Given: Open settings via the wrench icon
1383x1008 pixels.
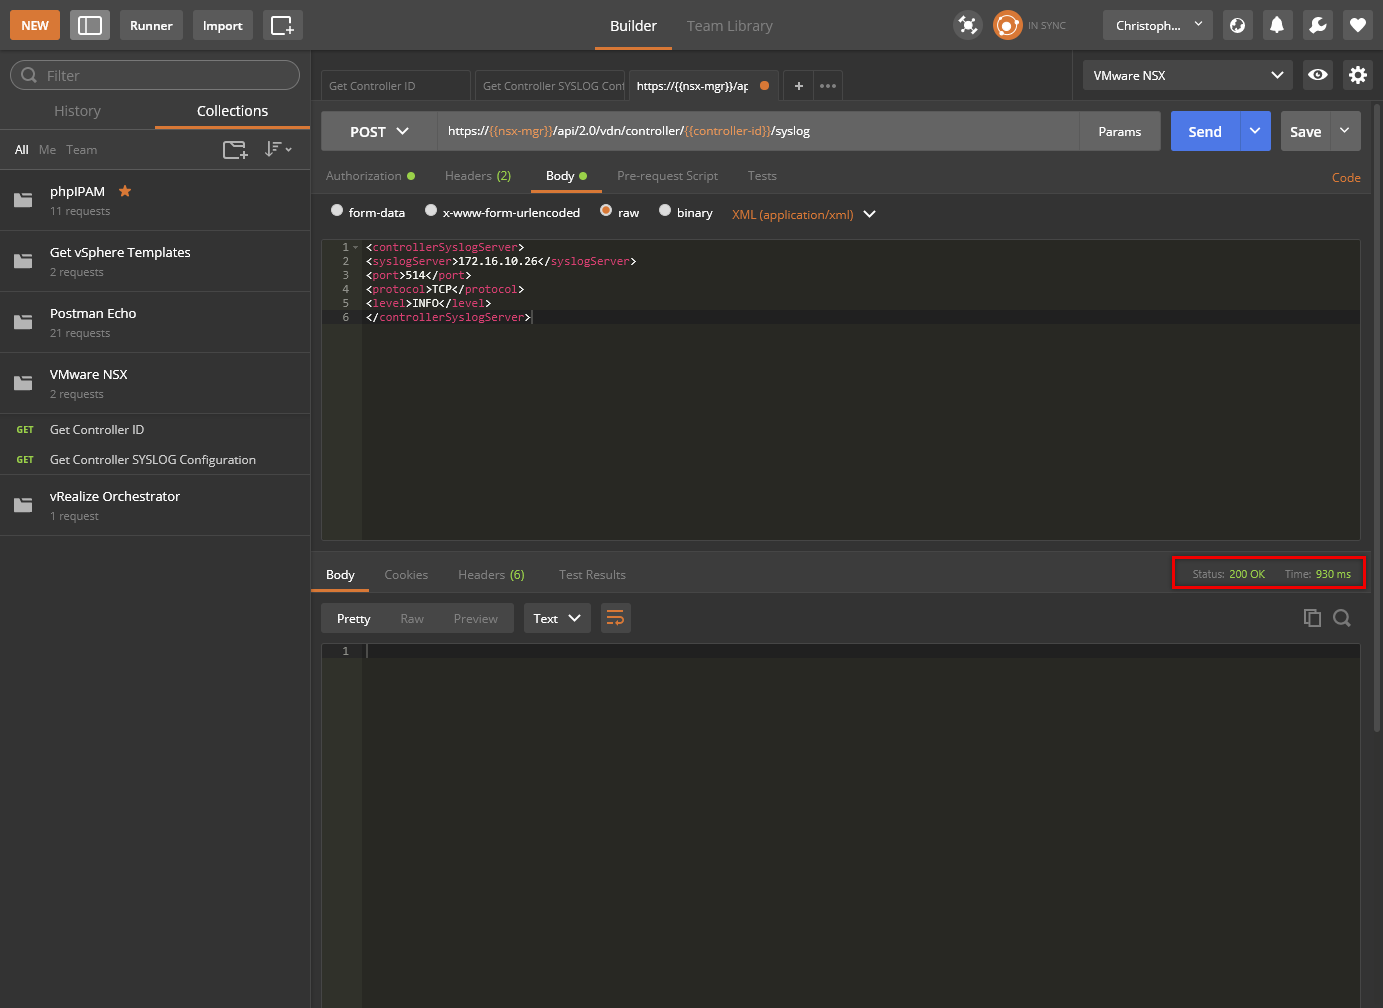Looking at the screenshot, I should click(x=1318, y=25).
